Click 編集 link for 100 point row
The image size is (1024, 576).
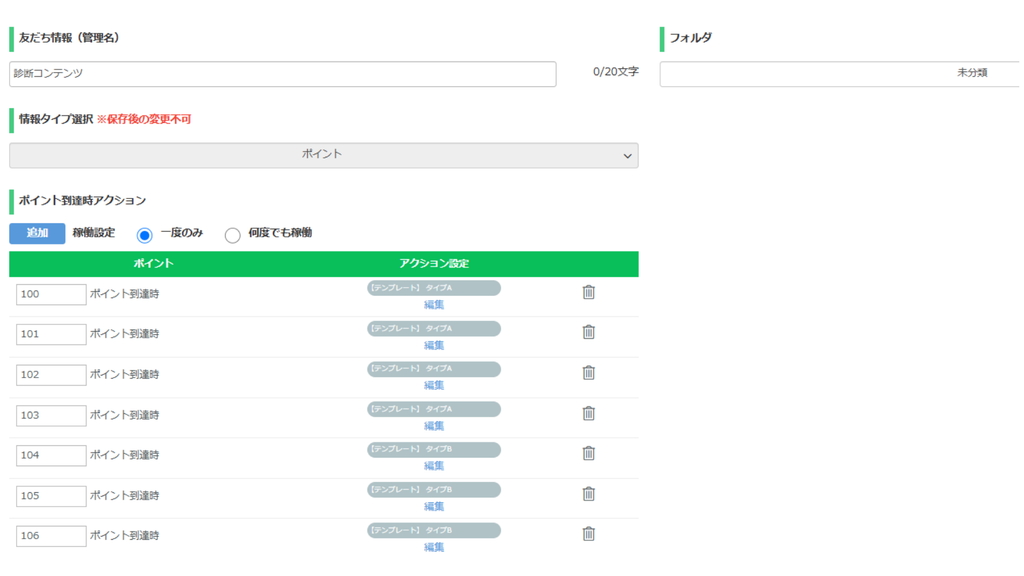click(x=434, y=304)
